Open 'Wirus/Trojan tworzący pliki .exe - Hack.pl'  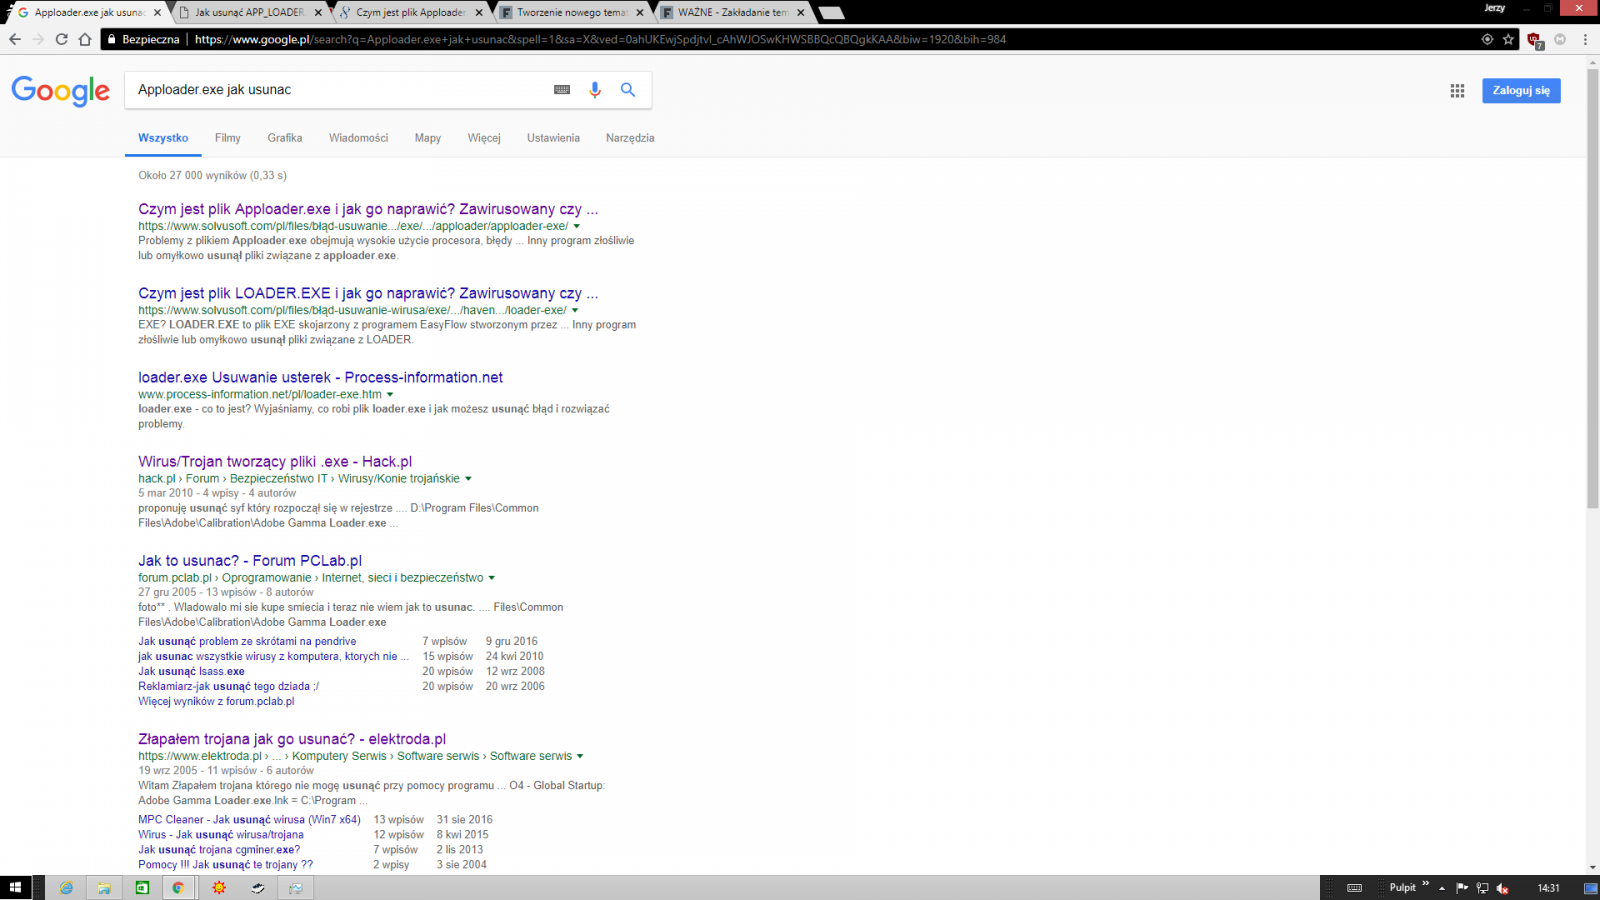[x=275, y=461]
